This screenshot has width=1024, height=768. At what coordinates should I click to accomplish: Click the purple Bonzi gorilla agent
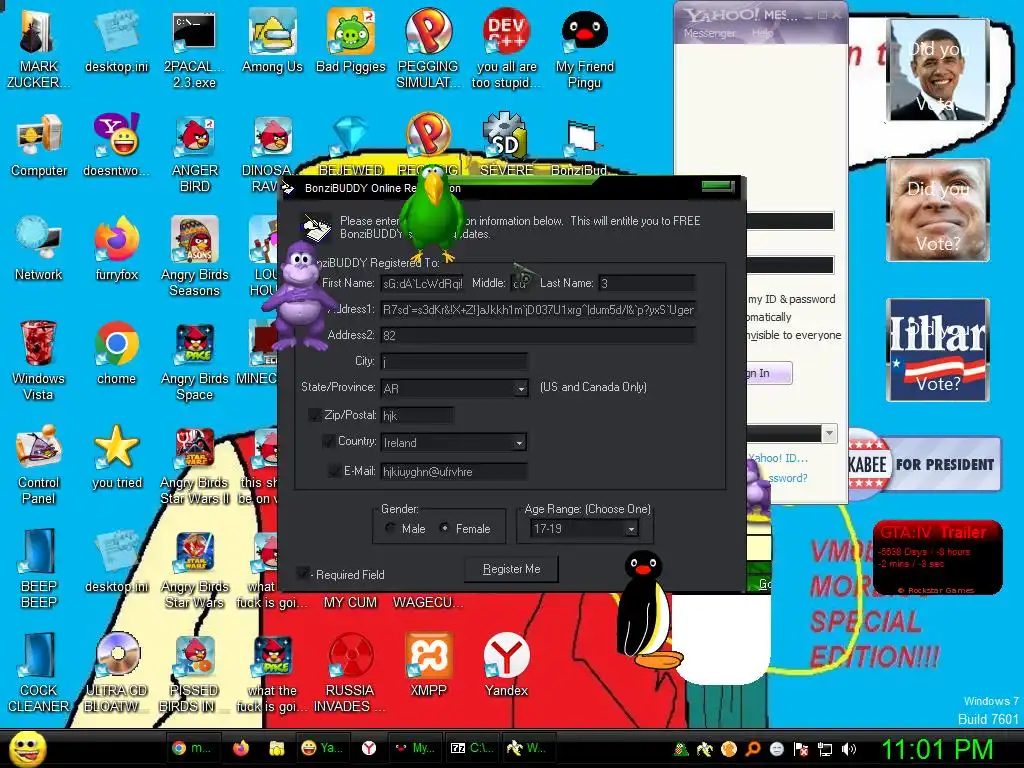pyautogui.click(x=302, y=294)
